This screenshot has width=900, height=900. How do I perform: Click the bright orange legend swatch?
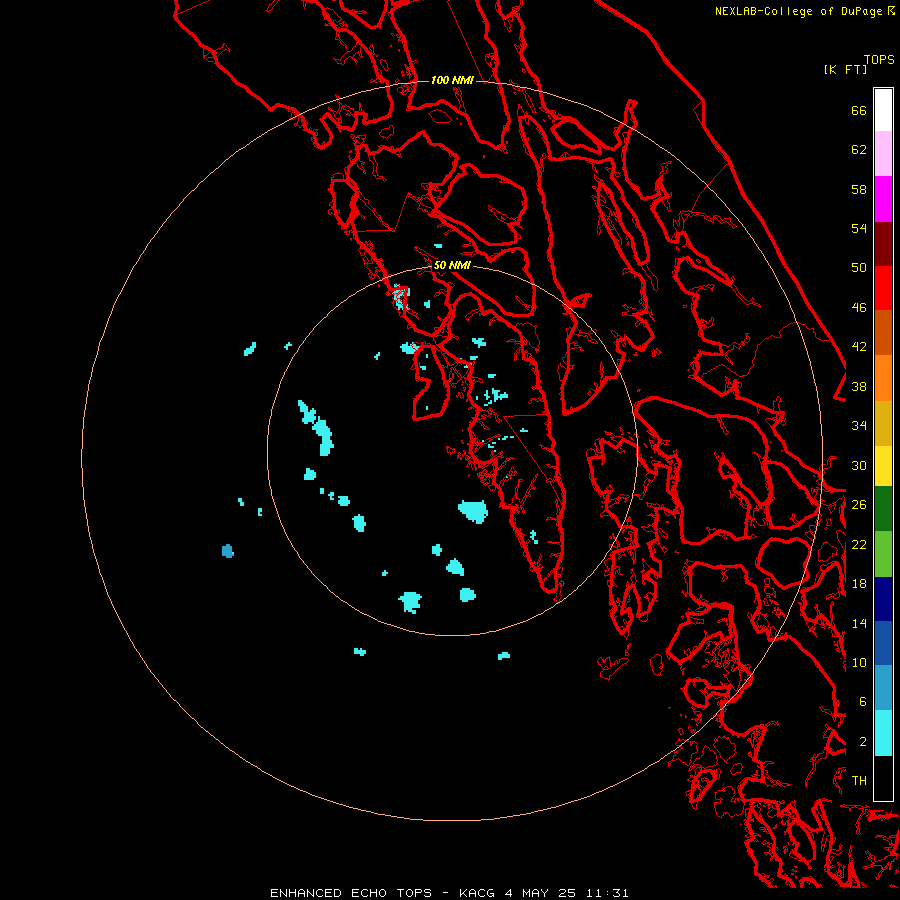pyautogui.click(x=883, y=377)
